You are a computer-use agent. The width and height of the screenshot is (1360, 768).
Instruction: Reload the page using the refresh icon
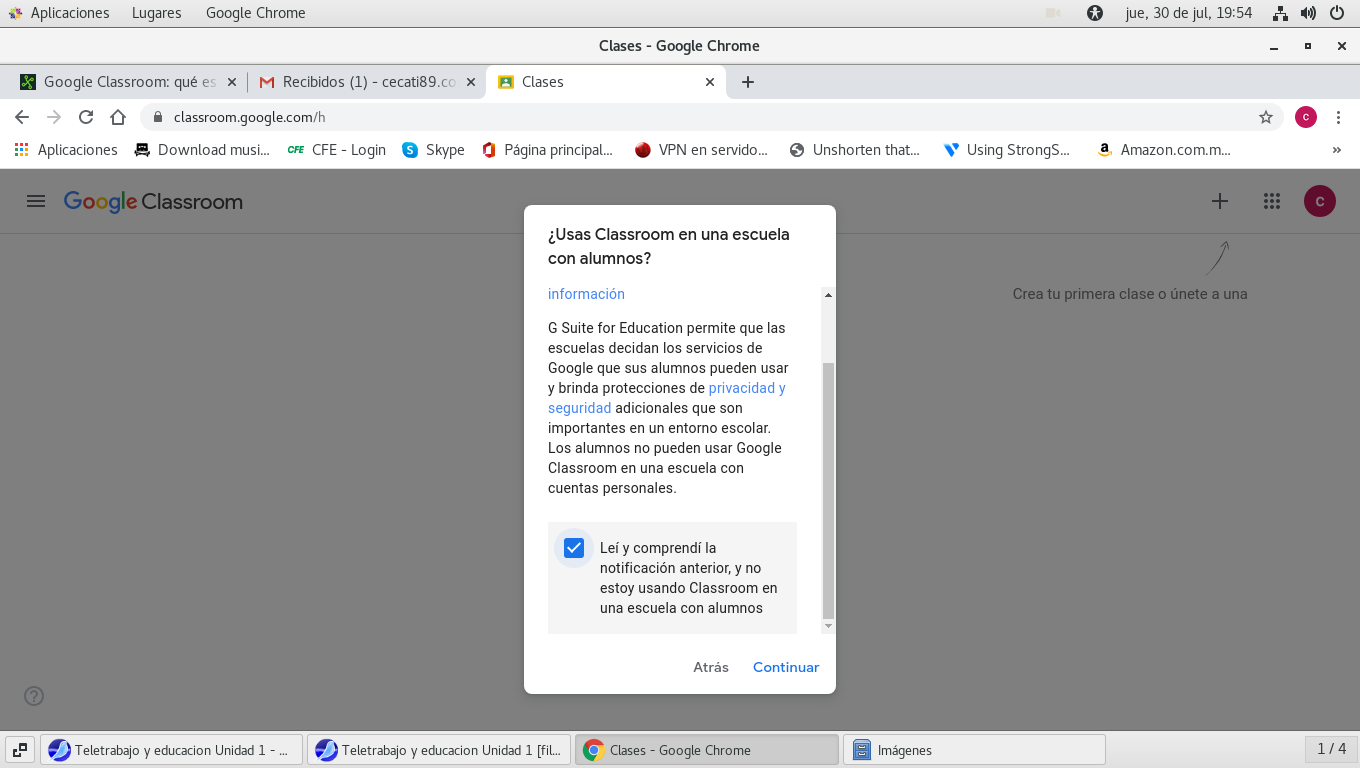(x=86, y=117)
